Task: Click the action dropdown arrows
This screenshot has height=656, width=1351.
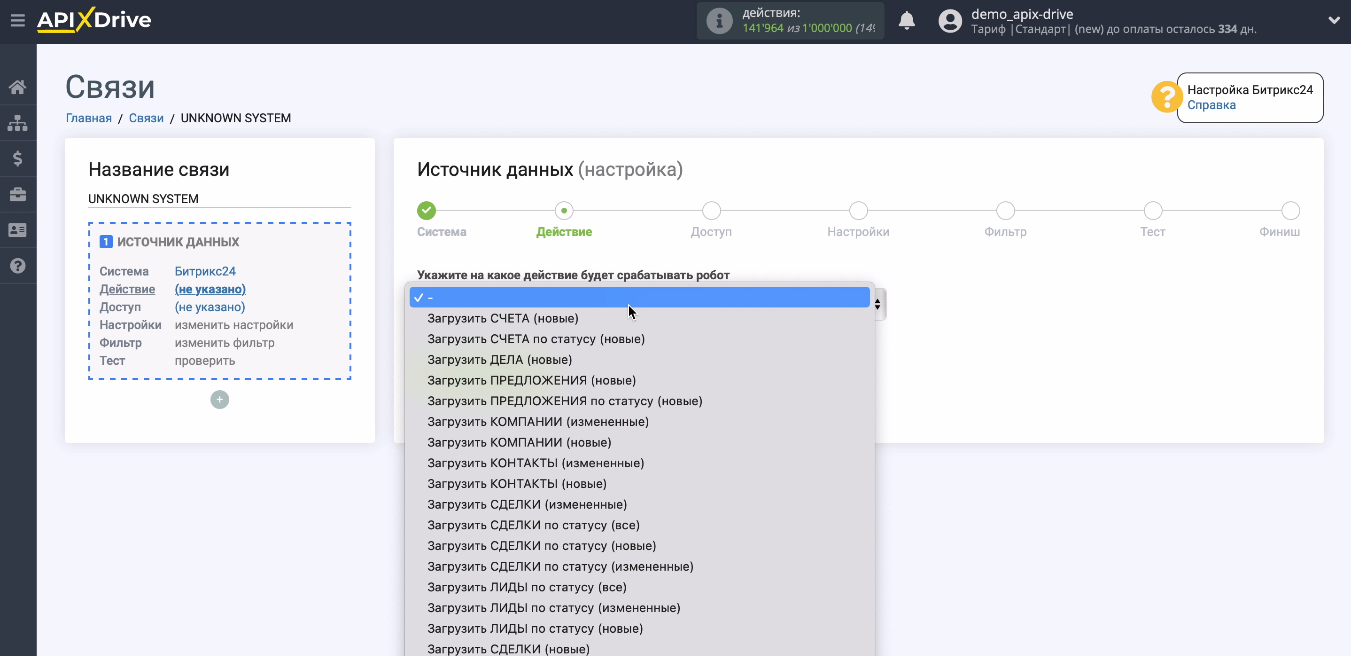Action: pos(878,304)
